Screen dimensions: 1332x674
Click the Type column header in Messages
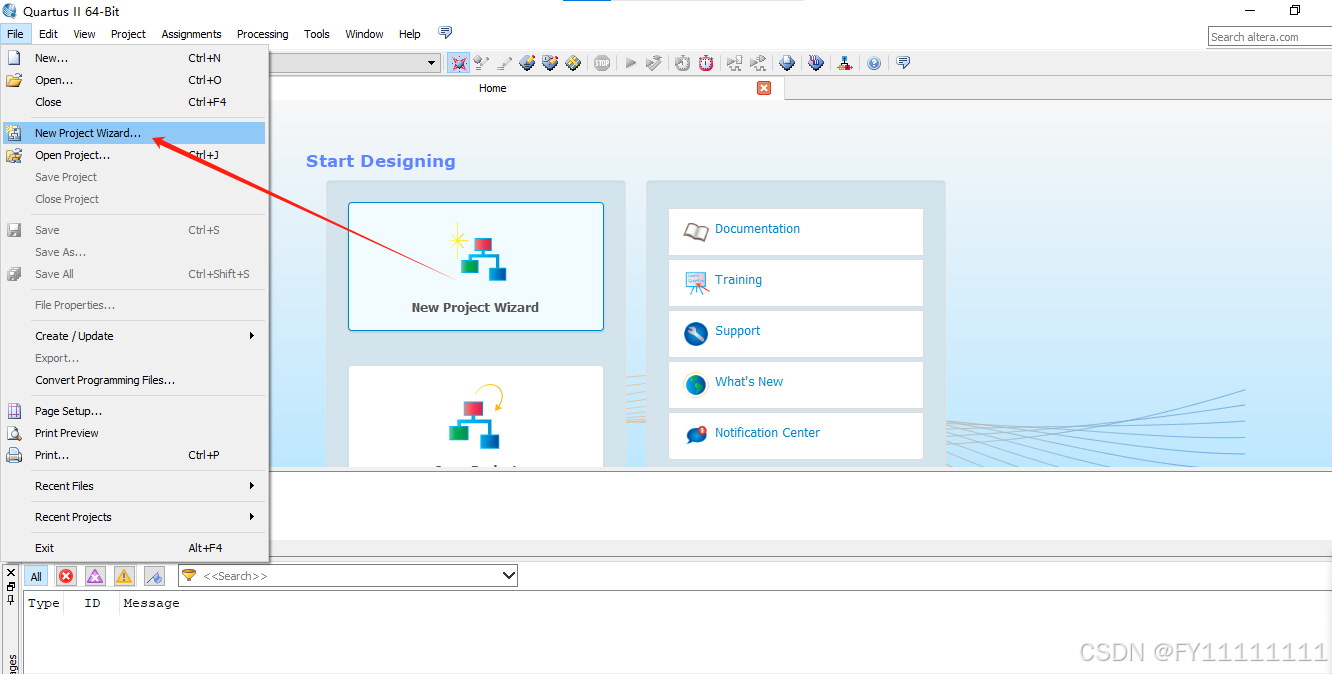coord(44,603)
